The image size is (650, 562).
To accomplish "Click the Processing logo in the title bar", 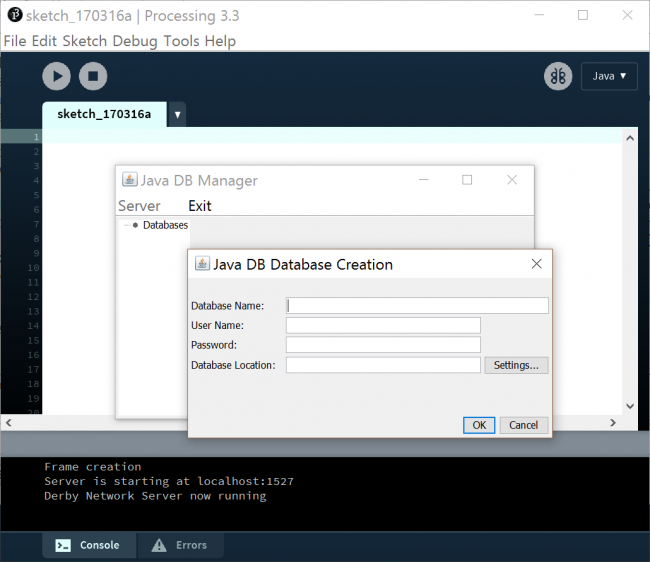I will pyautogui.click(x=15, y=15).
